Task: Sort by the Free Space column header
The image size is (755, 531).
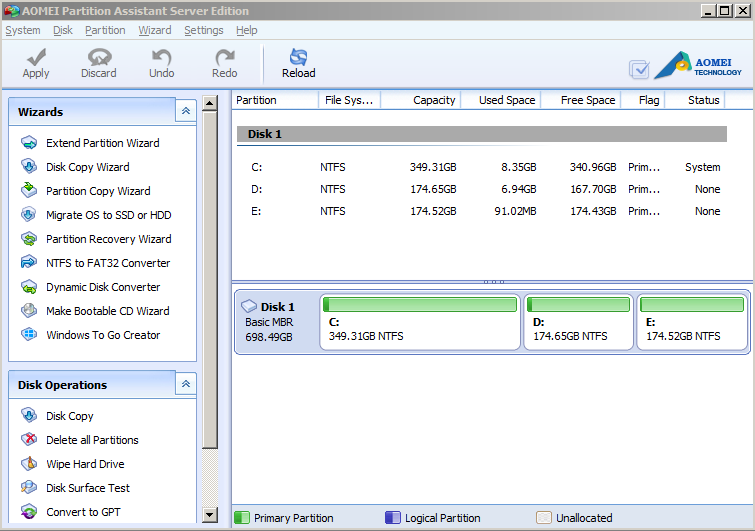Action: point(581,100)
